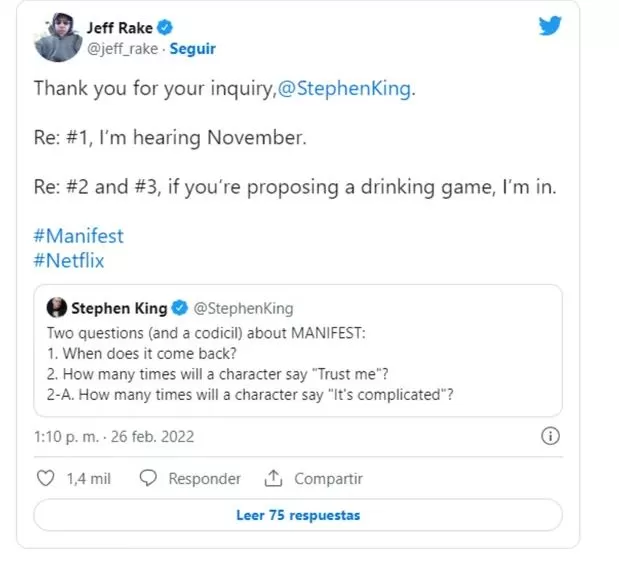
Task: Click the heart like icon
Action: pos(45,479)
